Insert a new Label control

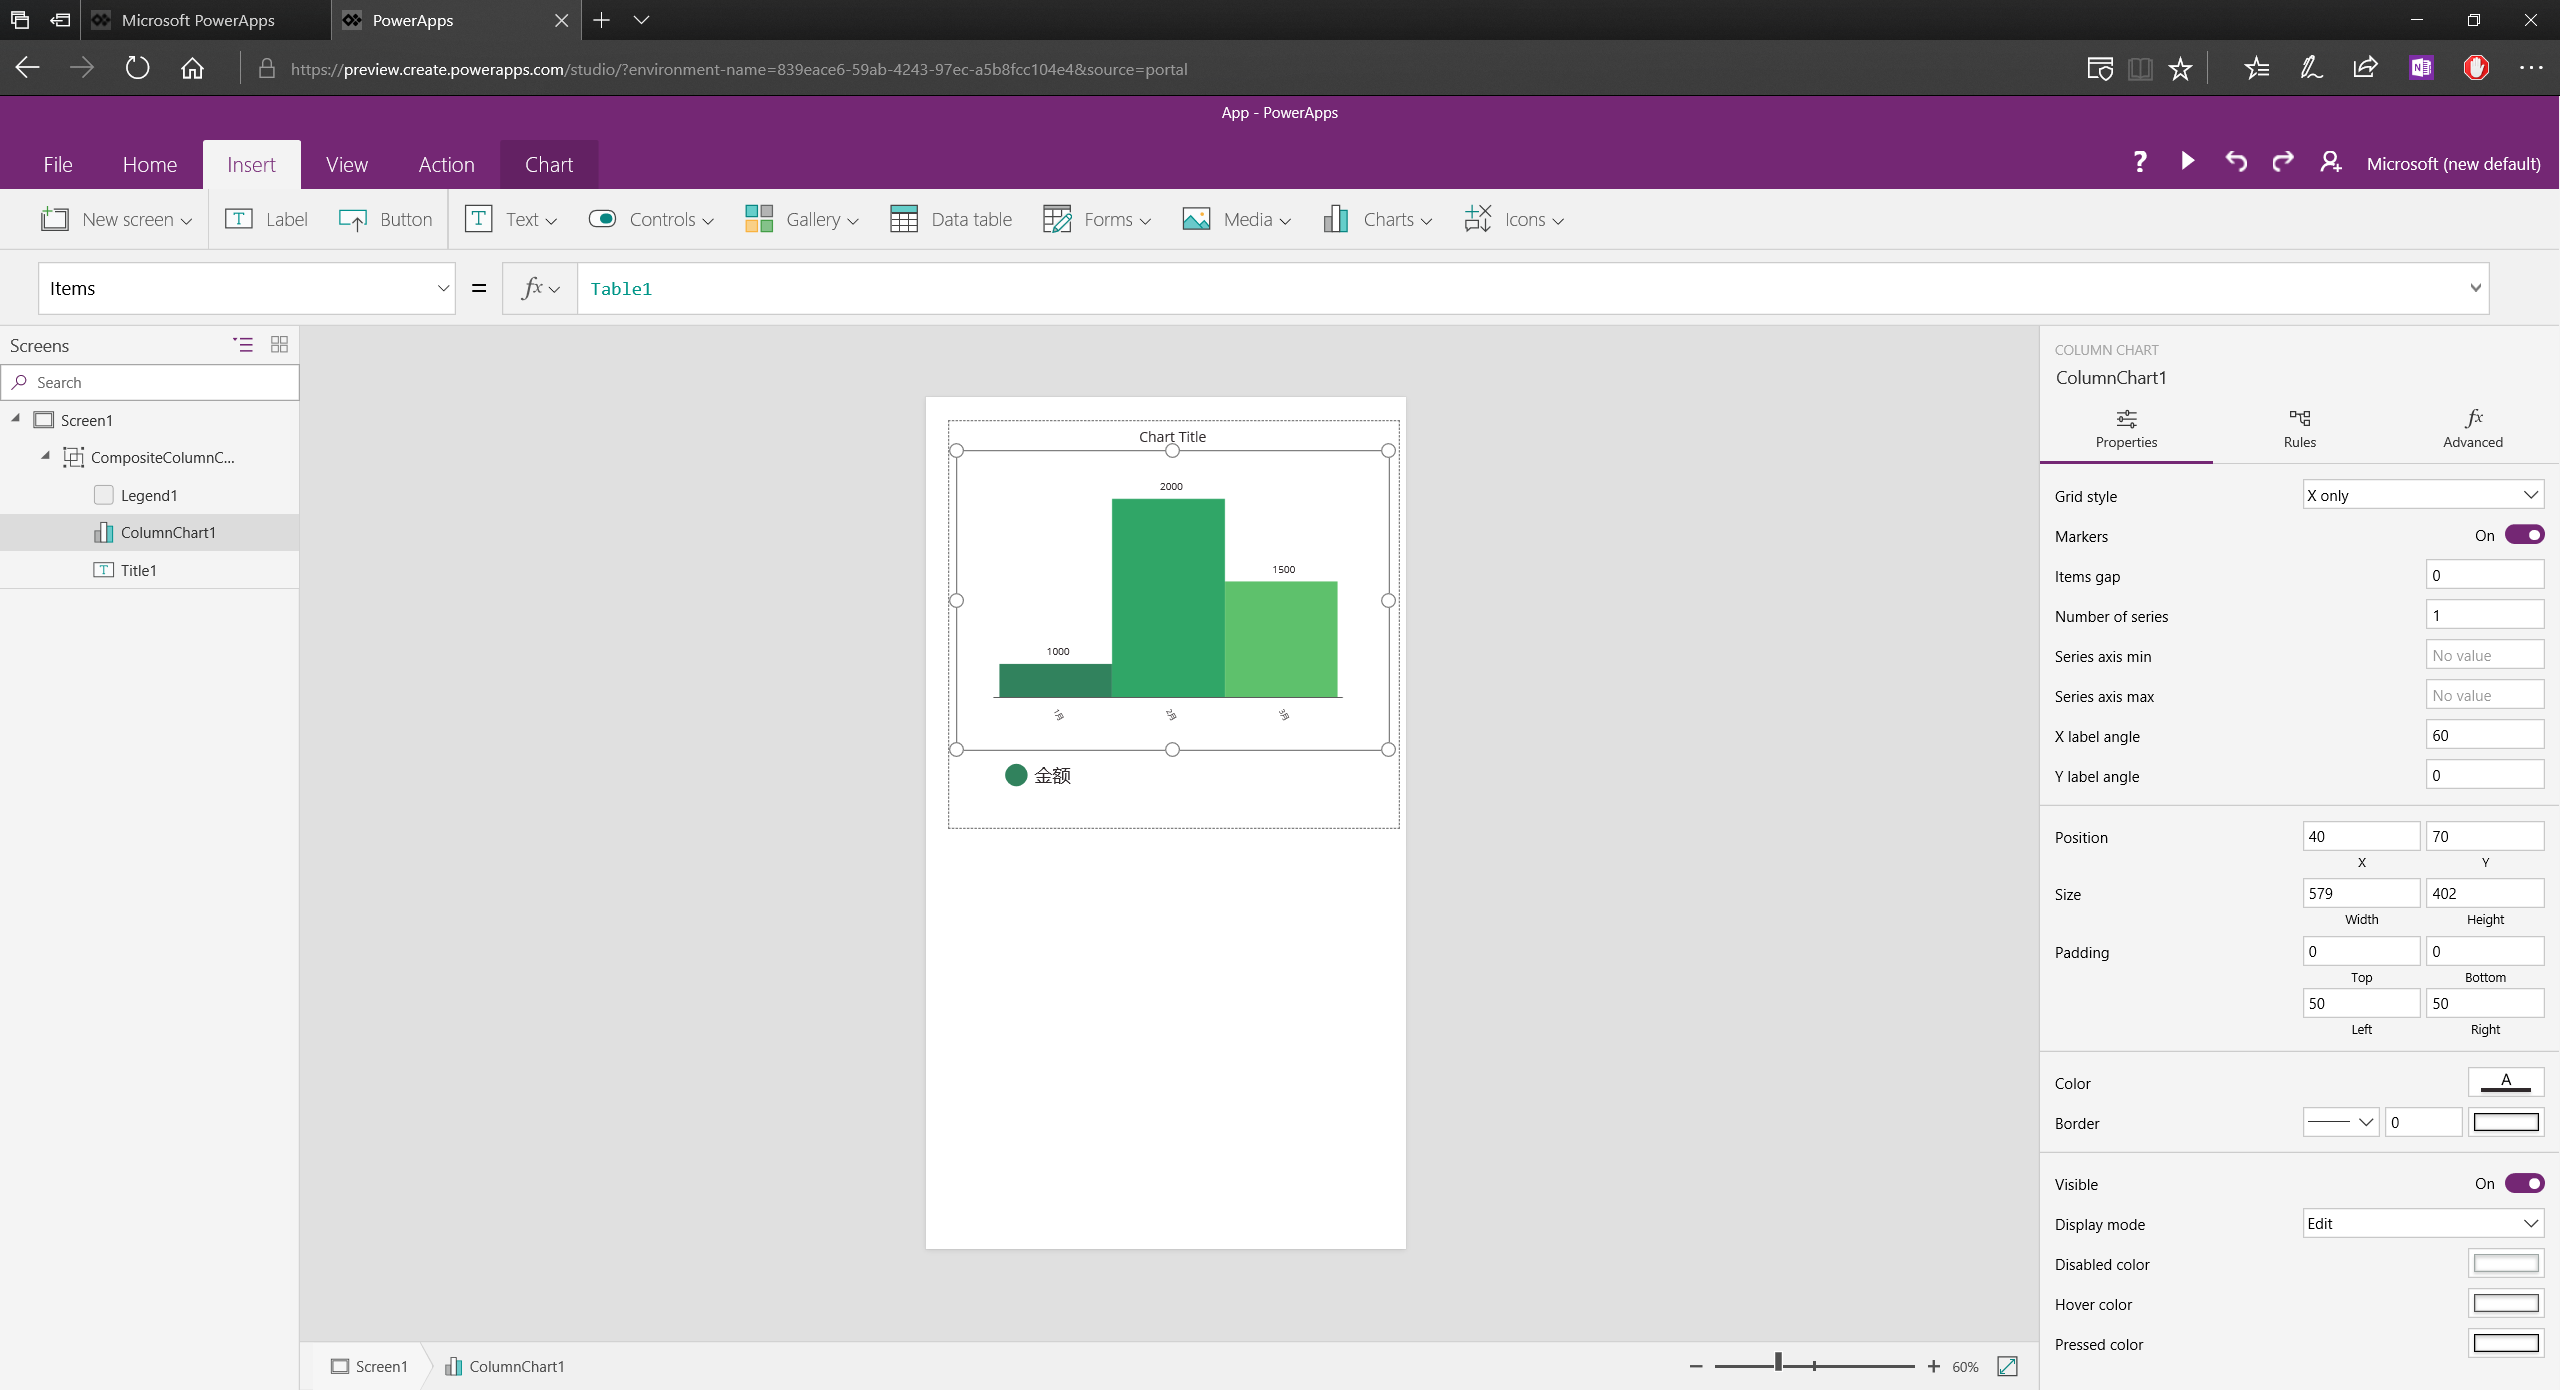click(266, 219)
